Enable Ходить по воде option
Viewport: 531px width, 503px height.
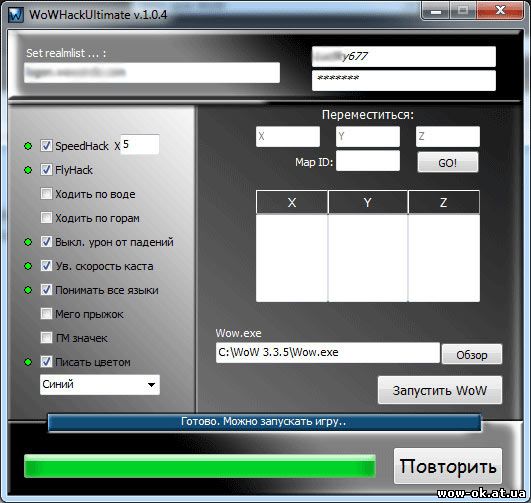point(46,194)
